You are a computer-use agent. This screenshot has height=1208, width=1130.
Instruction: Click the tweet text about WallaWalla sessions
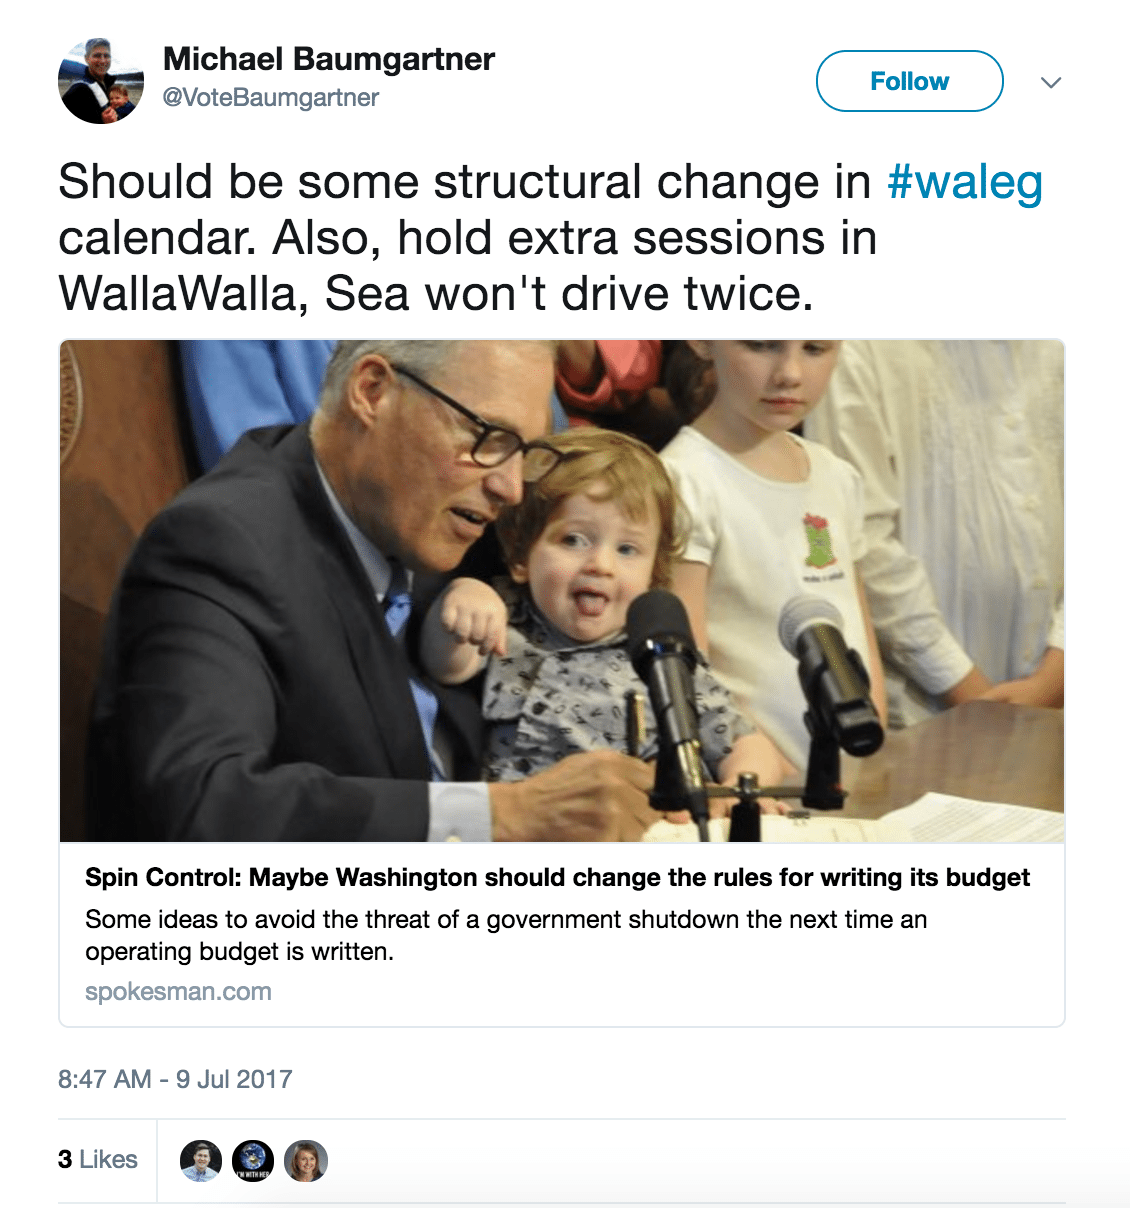550,238
